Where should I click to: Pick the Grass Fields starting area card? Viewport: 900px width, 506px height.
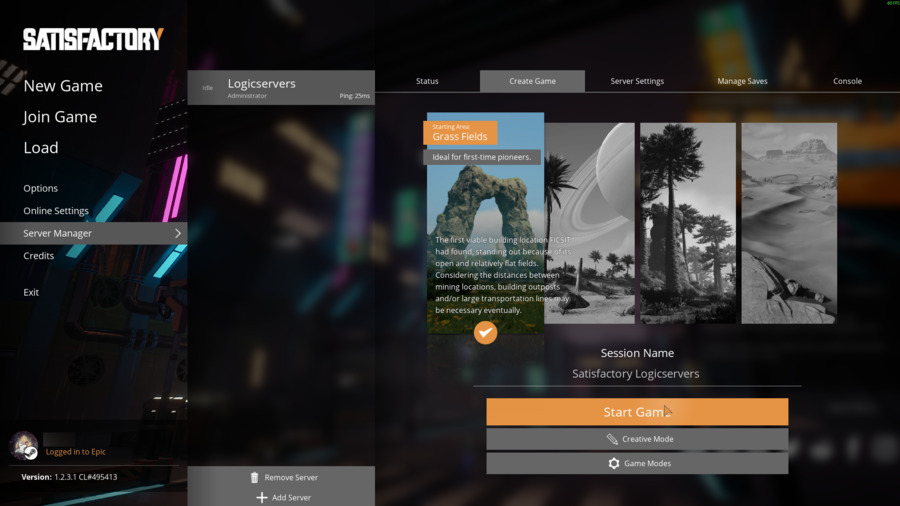click(485, 224)
